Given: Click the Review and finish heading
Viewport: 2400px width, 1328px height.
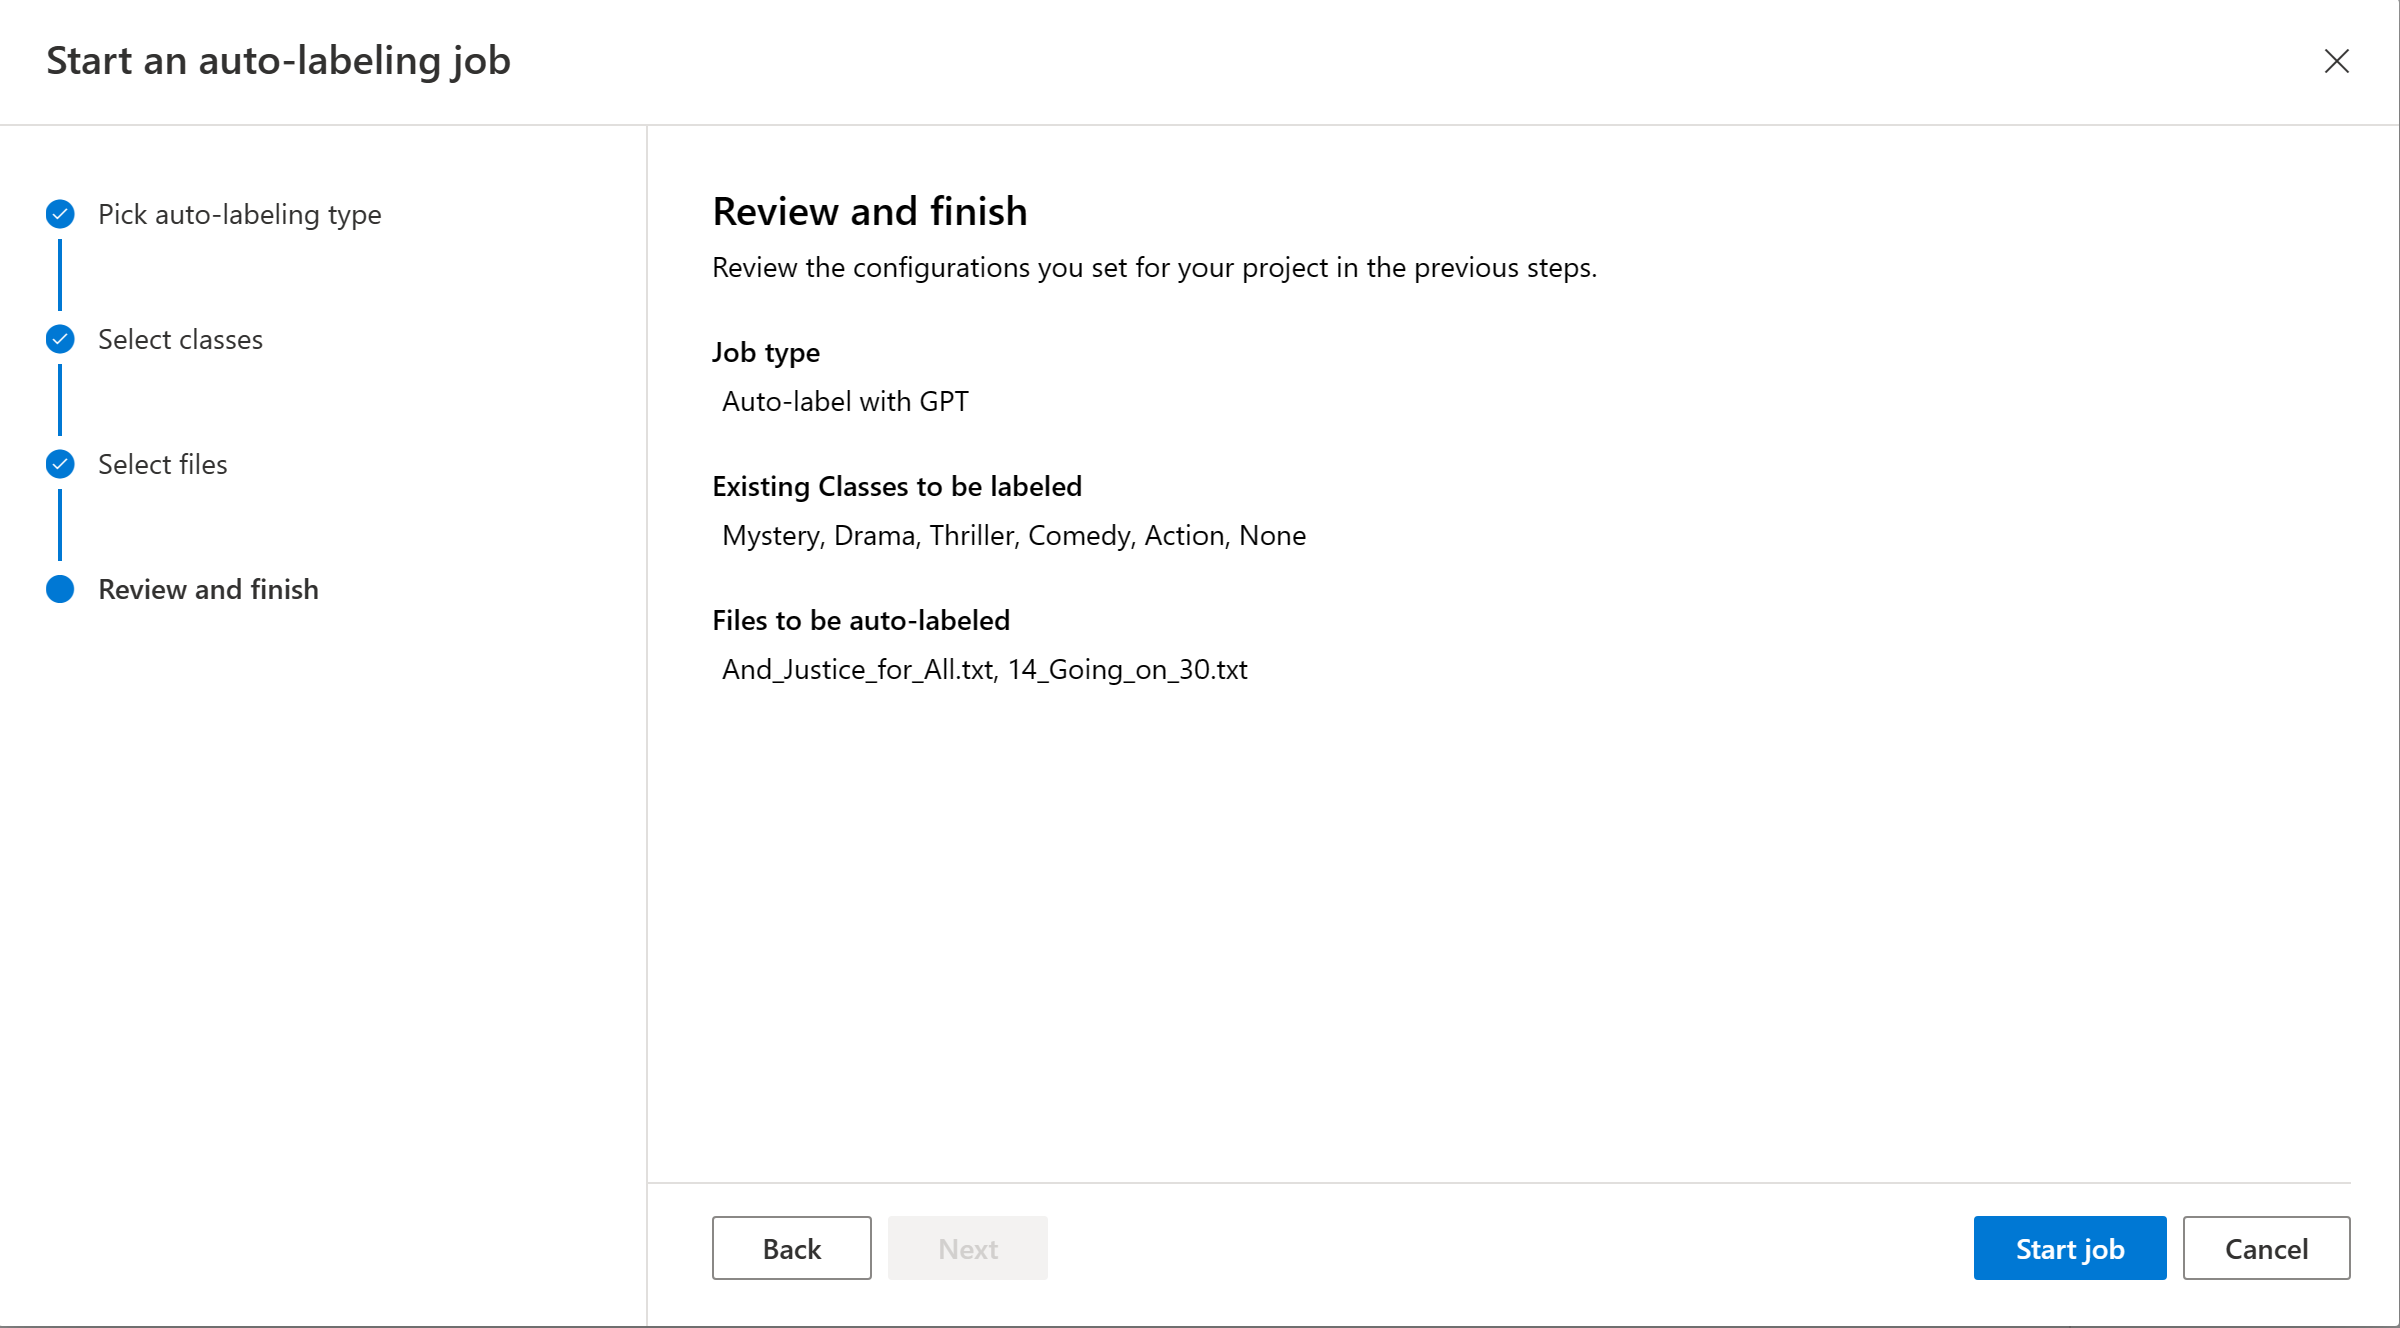Looking at the screenshot, I should (870, 211).
